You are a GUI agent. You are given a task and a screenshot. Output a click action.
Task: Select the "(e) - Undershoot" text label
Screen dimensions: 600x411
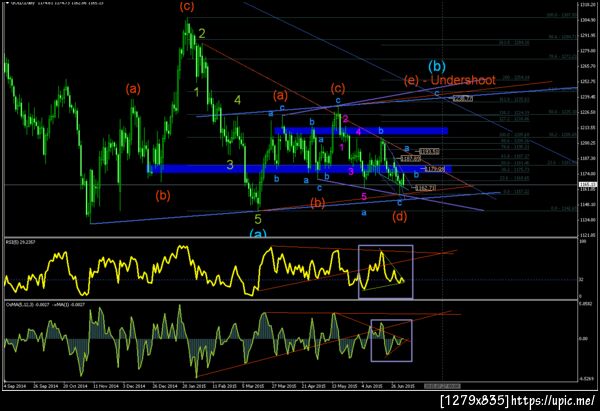tap(450, 80)
